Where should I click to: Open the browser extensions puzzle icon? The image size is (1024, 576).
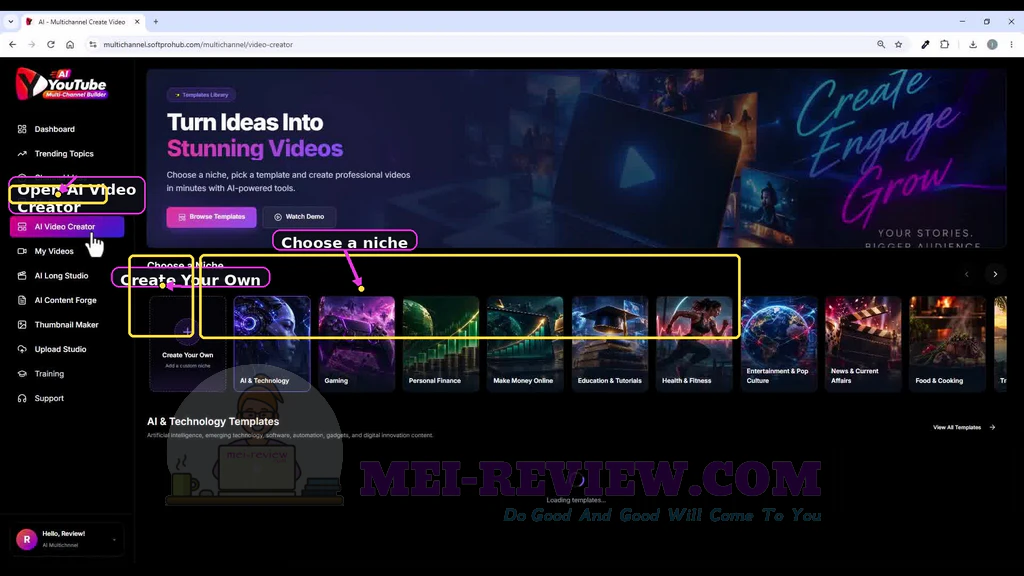point(944,44)
